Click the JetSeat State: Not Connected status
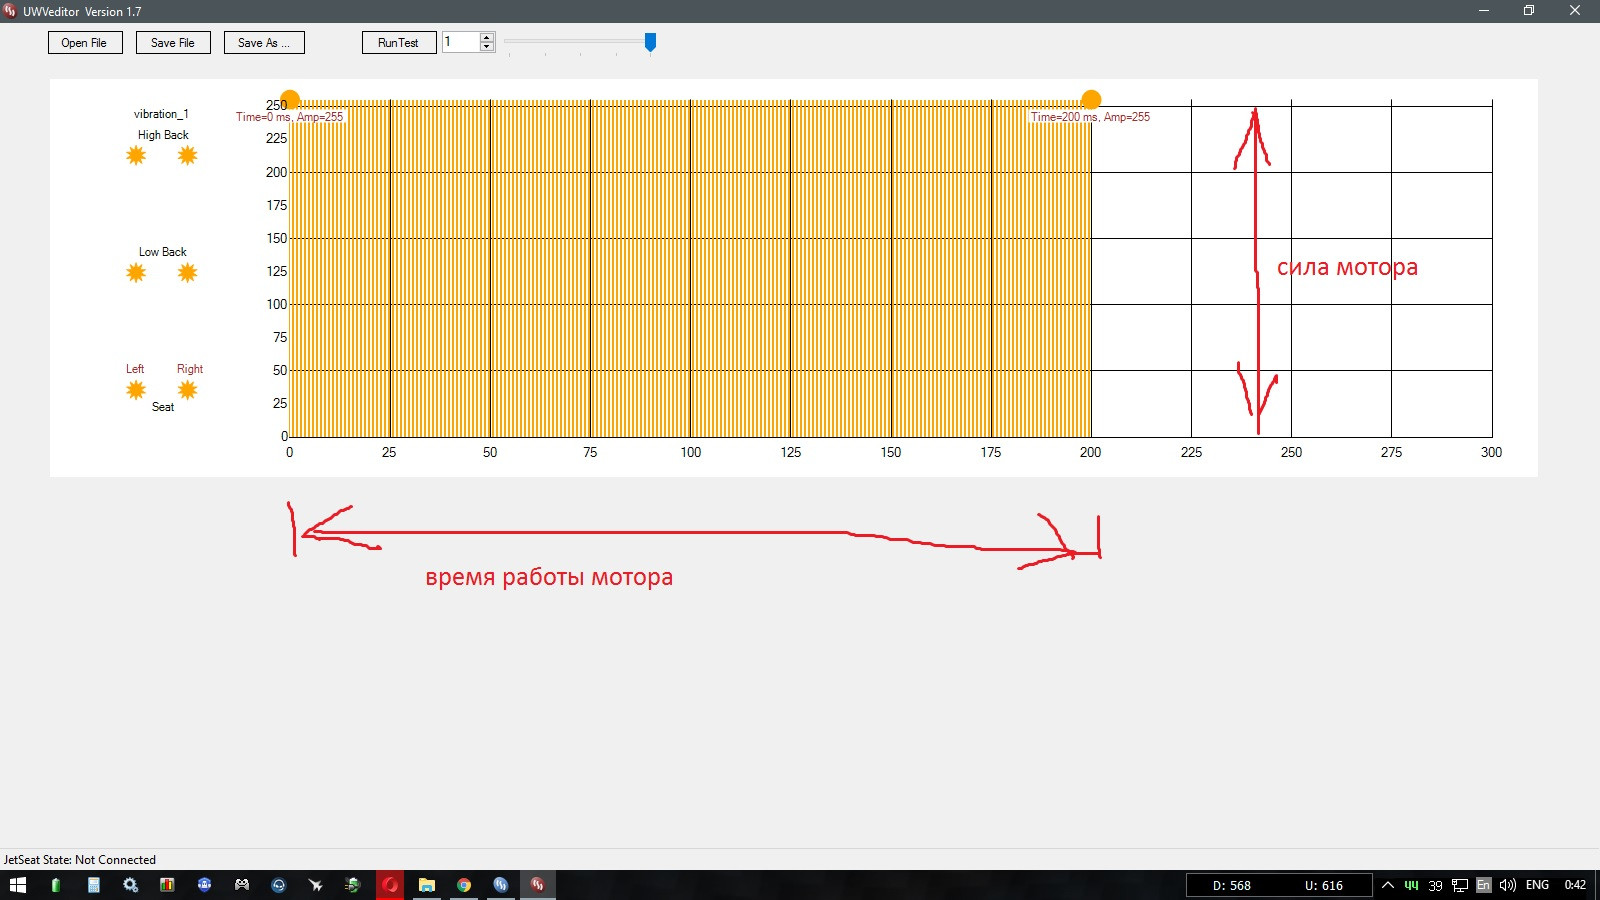Viewport: 1600px width, 900px height. (80, 860)
